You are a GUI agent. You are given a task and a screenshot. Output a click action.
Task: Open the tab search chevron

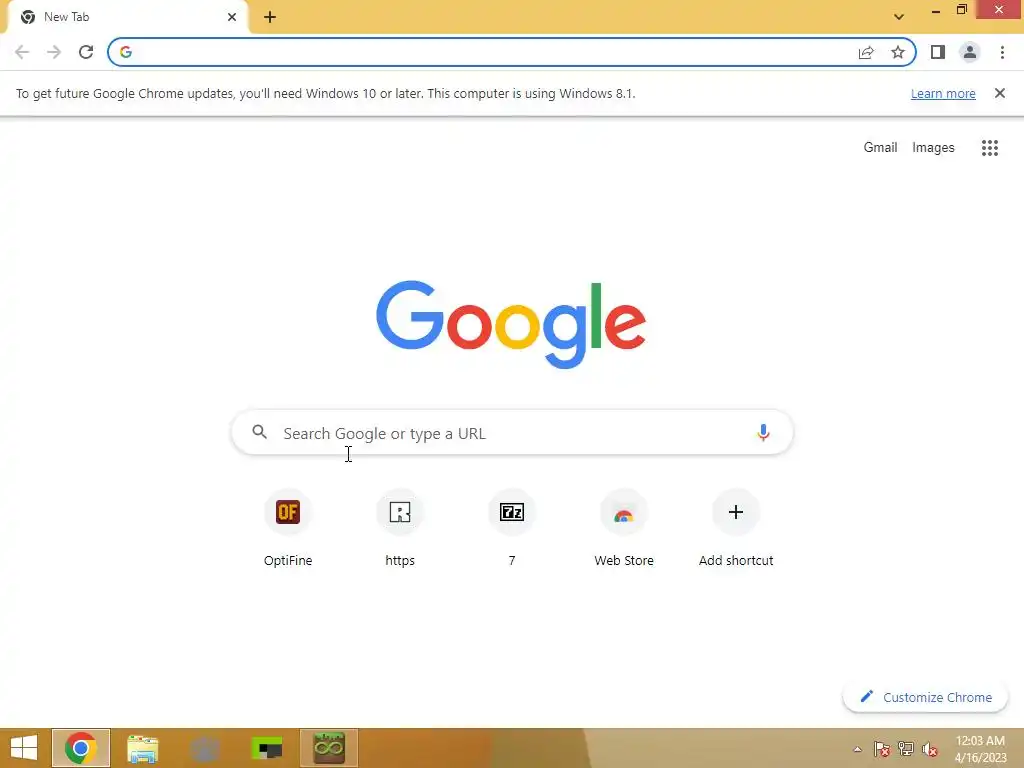pyautogui.click(x=899, y=17)
